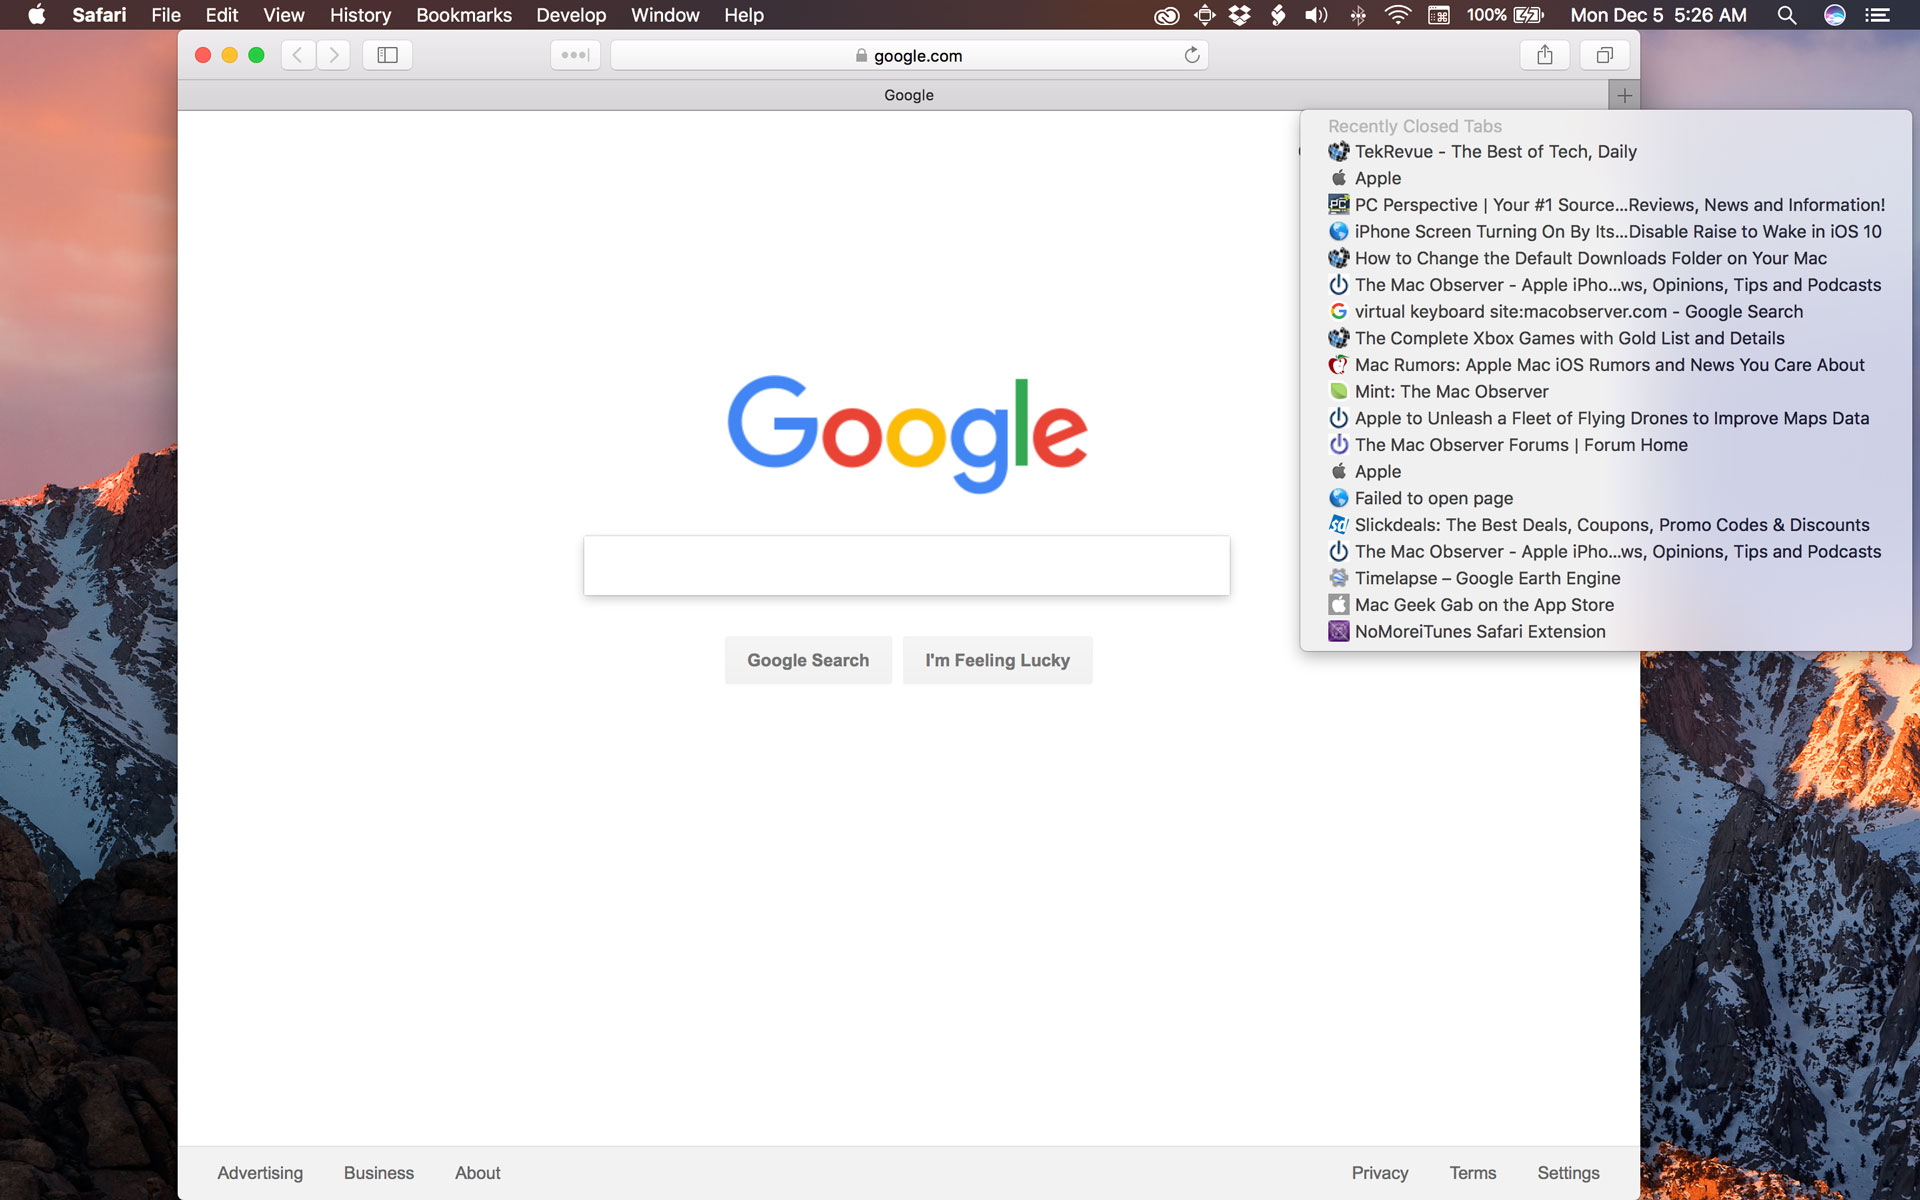The image size is (1920, 1200).
Task: Reopen Complete Xbox Games with Gold List tab
Action: [x=1606, y=338]
